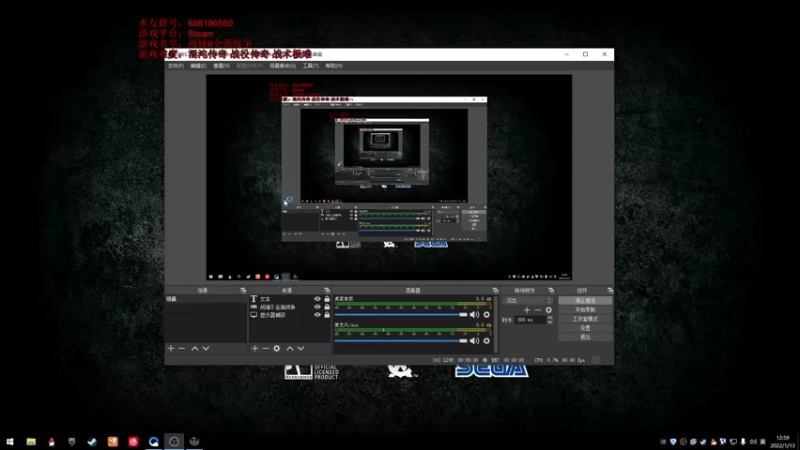Add a transition with the plus icon
The width and height of the screenshot is (800, 450).
pyautogui.click(x=527, y=310)
